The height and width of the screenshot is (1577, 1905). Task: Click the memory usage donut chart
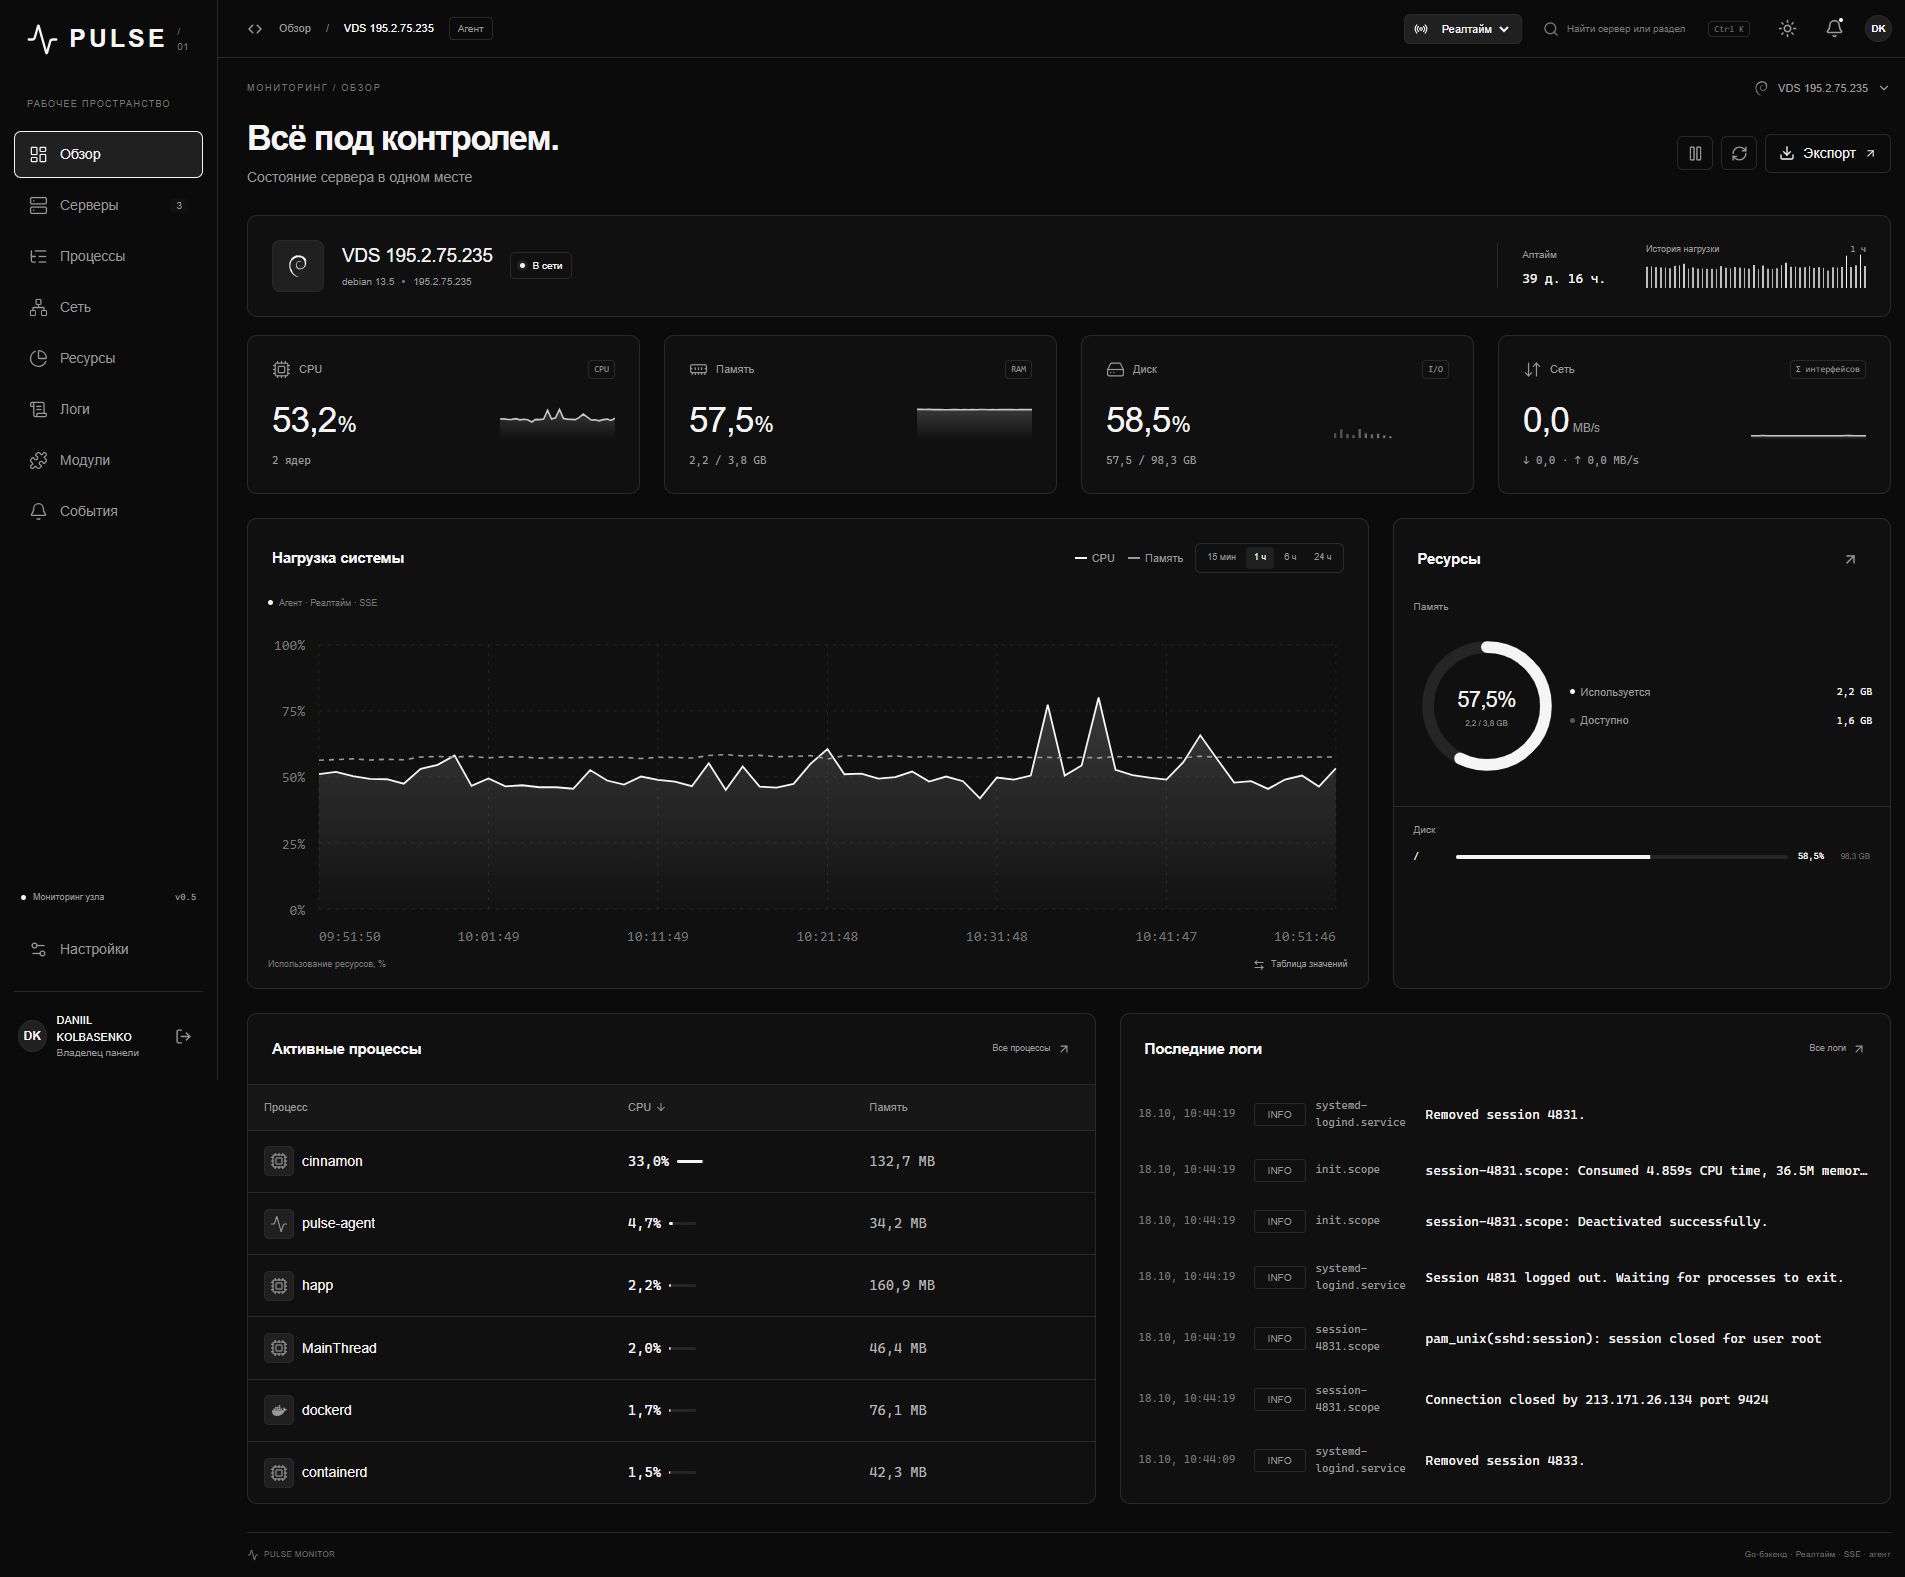[1487, 706]
